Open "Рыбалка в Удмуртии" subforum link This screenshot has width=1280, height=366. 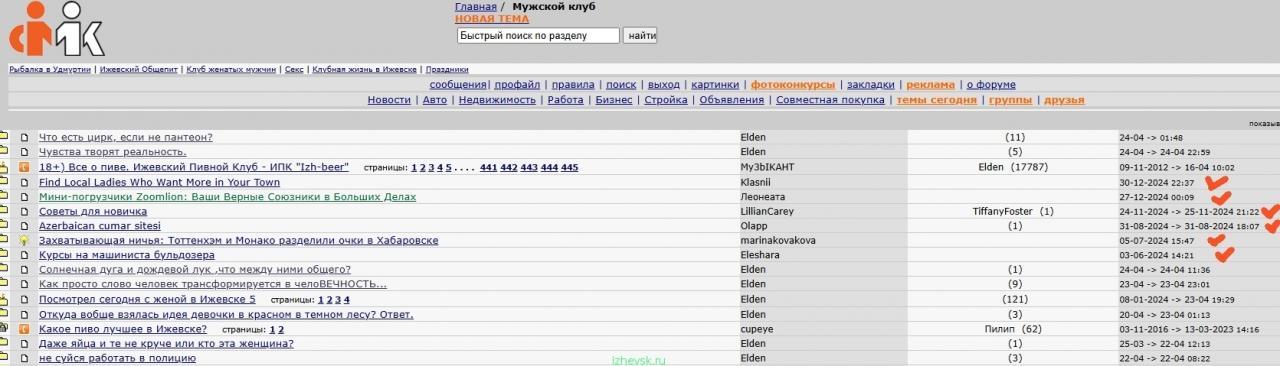(x=50, y=70)
